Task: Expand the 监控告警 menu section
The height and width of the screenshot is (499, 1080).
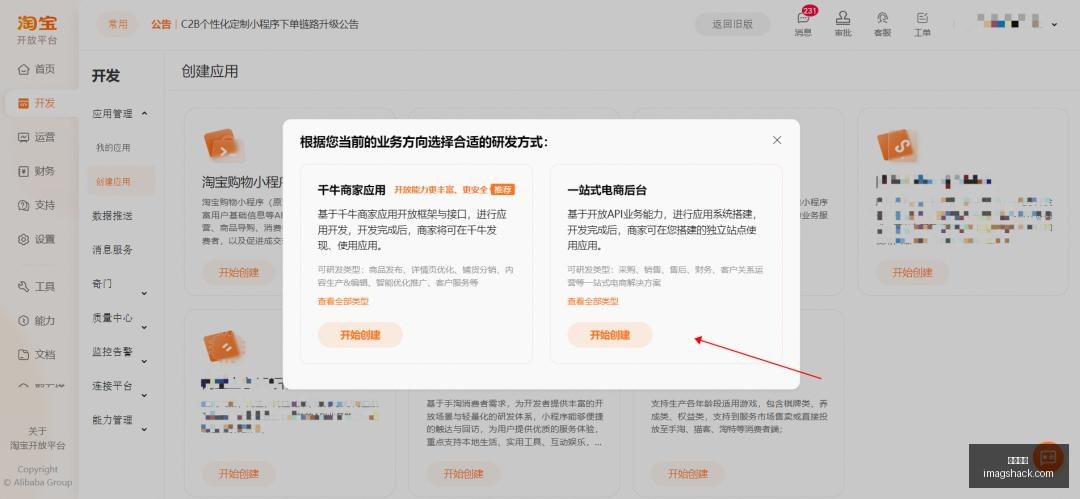Action: pos(121,352)
